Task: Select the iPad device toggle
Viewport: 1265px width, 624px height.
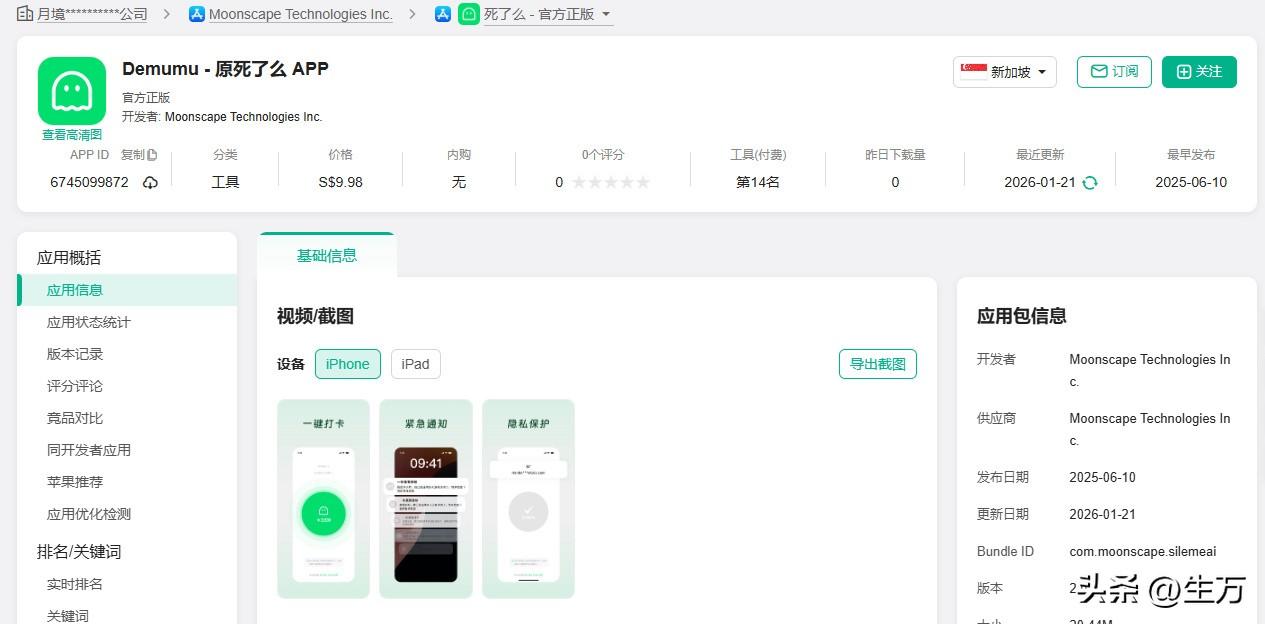Action: (415, 364)
